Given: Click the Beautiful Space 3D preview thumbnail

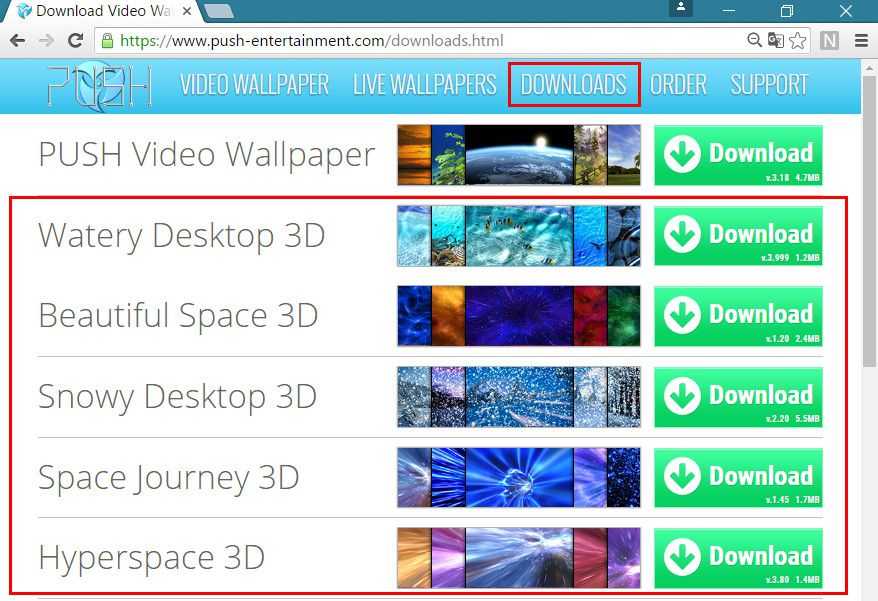Looking at the screenshot, I should [518, 316].
